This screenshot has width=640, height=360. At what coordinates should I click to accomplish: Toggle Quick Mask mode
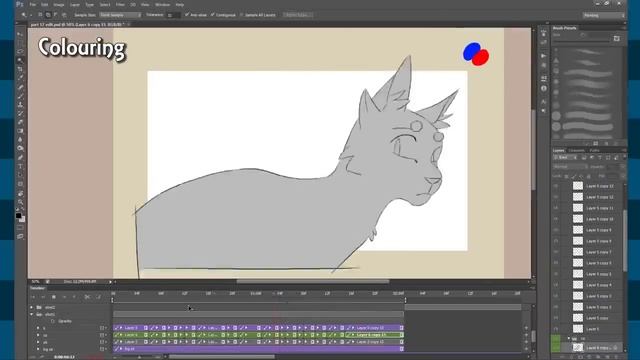(20, 228)
